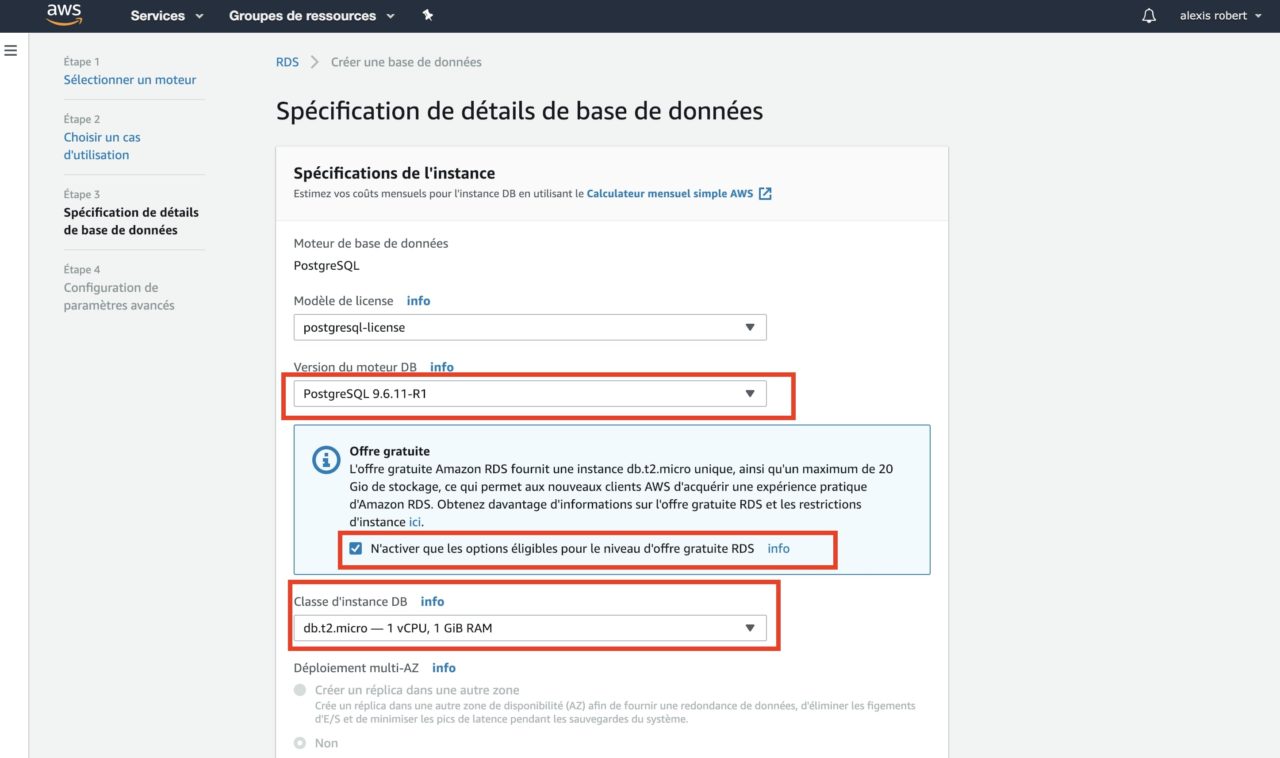Click the RDS breadcrumb link
This screenshot has height=758, width=1280.
click(287, 62)
